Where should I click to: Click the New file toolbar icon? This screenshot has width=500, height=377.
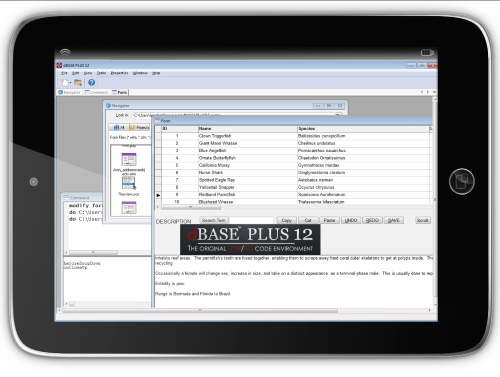[65, 82]
